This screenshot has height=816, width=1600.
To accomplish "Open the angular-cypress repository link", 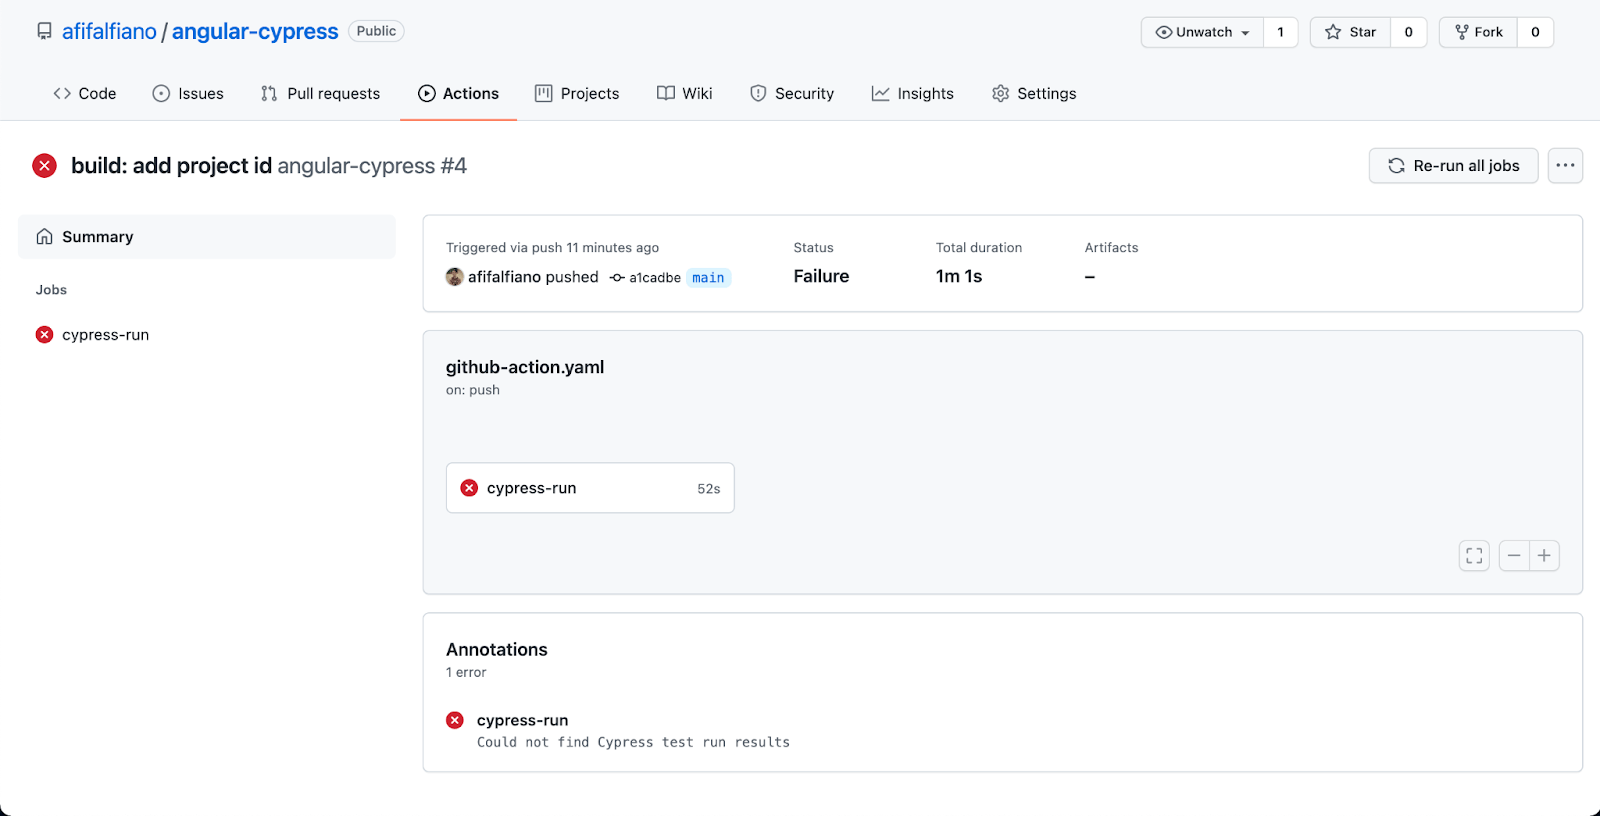I will click(x=255, y=31).
